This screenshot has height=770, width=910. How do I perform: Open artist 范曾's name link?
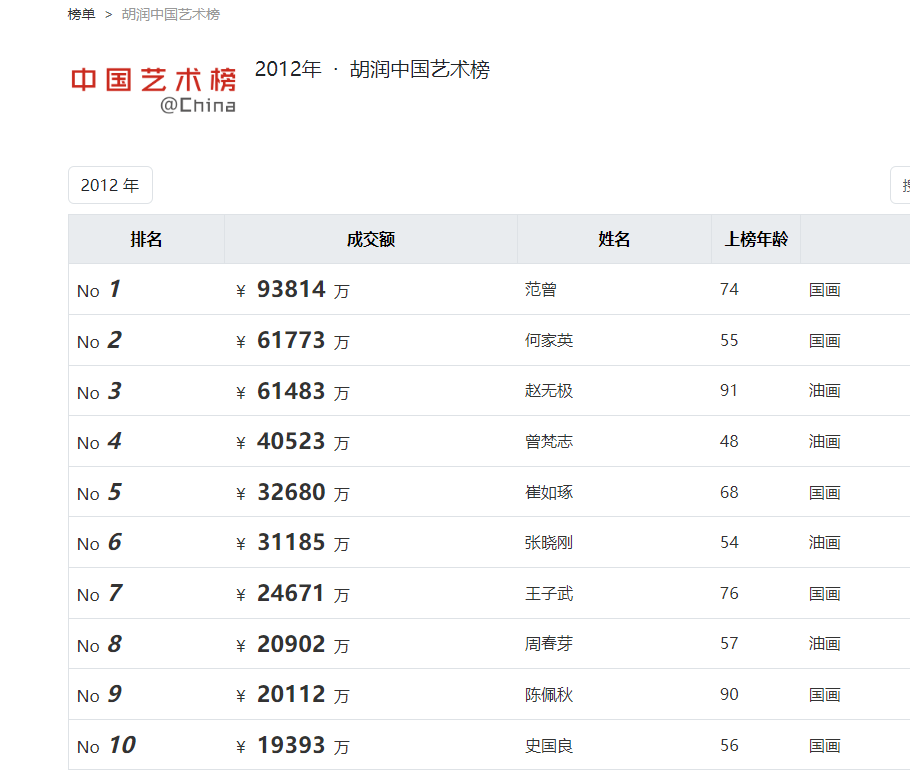[x=541, y=290]
